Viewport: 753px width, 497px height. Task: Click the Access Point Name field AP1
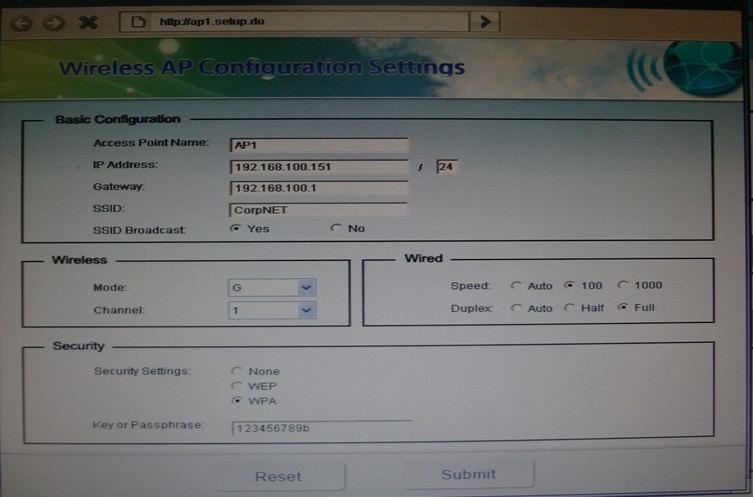tap(319, 145)
